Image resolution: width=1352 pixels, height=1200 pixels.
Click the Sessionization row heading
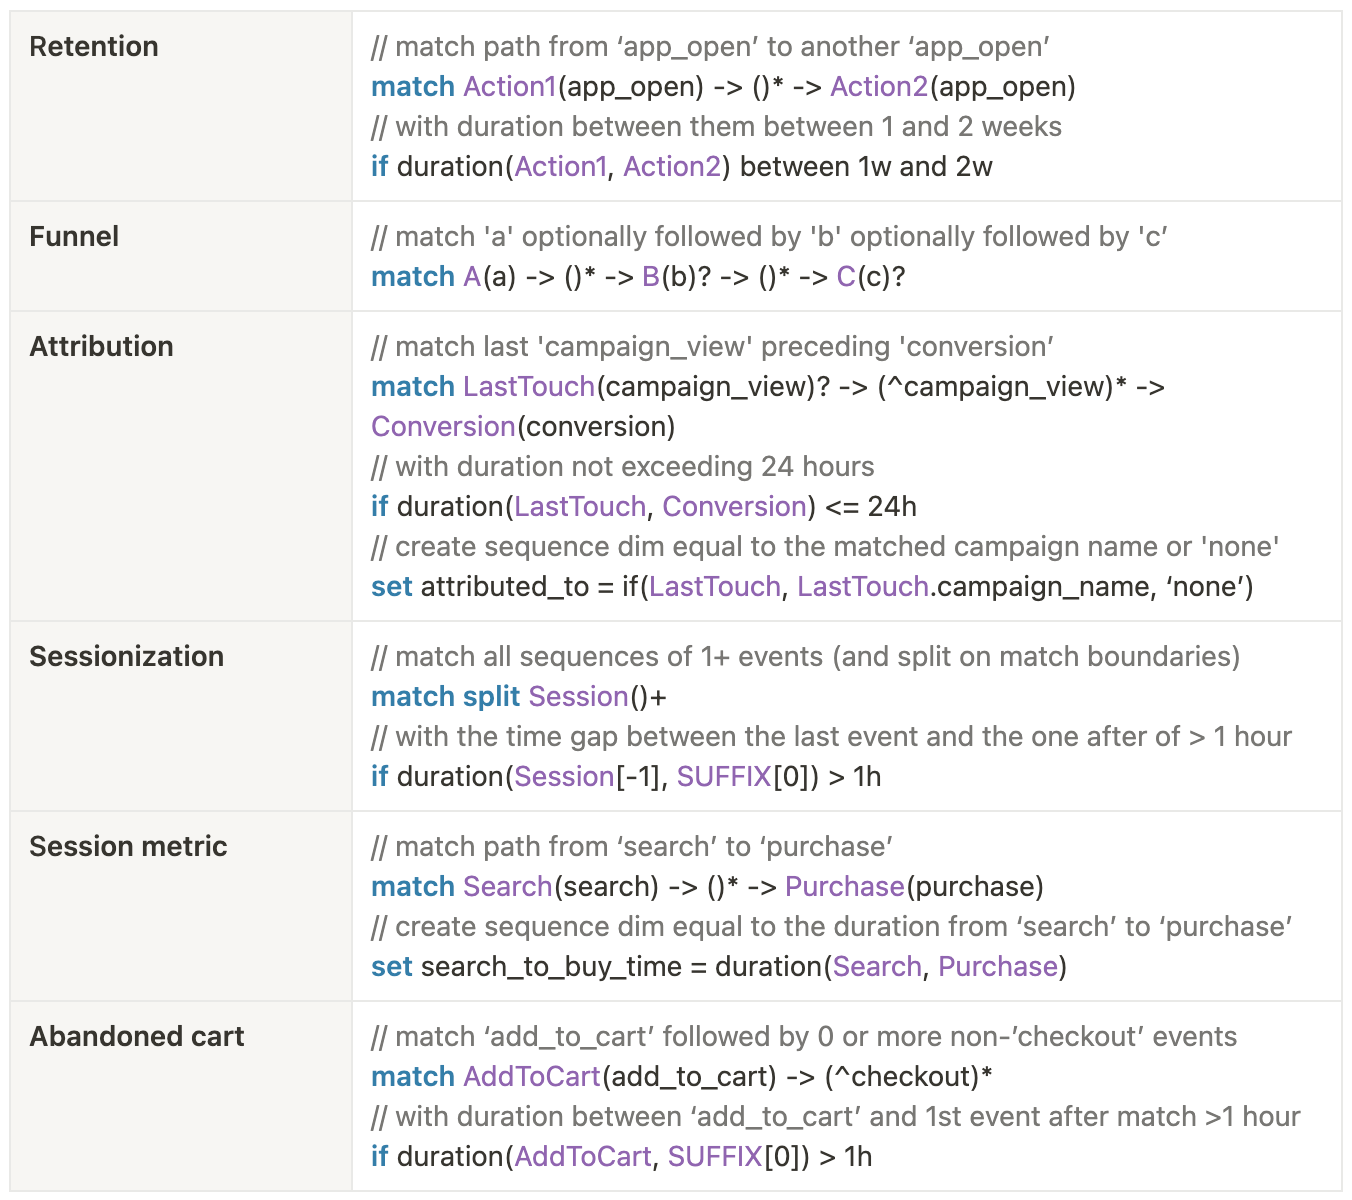(126, 657)
